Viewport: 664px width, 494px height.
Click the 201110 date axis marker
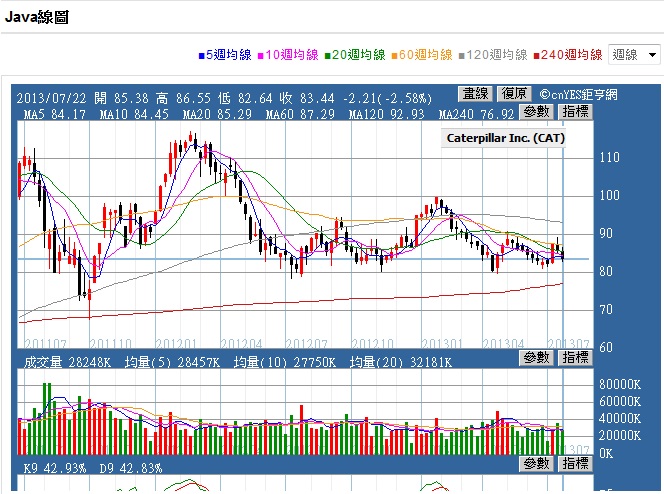click(110, 343)
